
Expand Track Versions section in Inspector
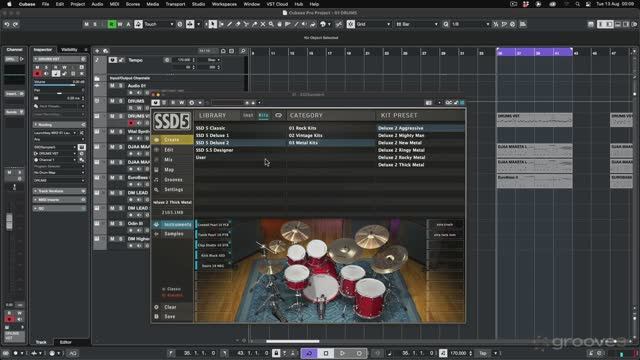pyautogui.click(x=60, y=191)
